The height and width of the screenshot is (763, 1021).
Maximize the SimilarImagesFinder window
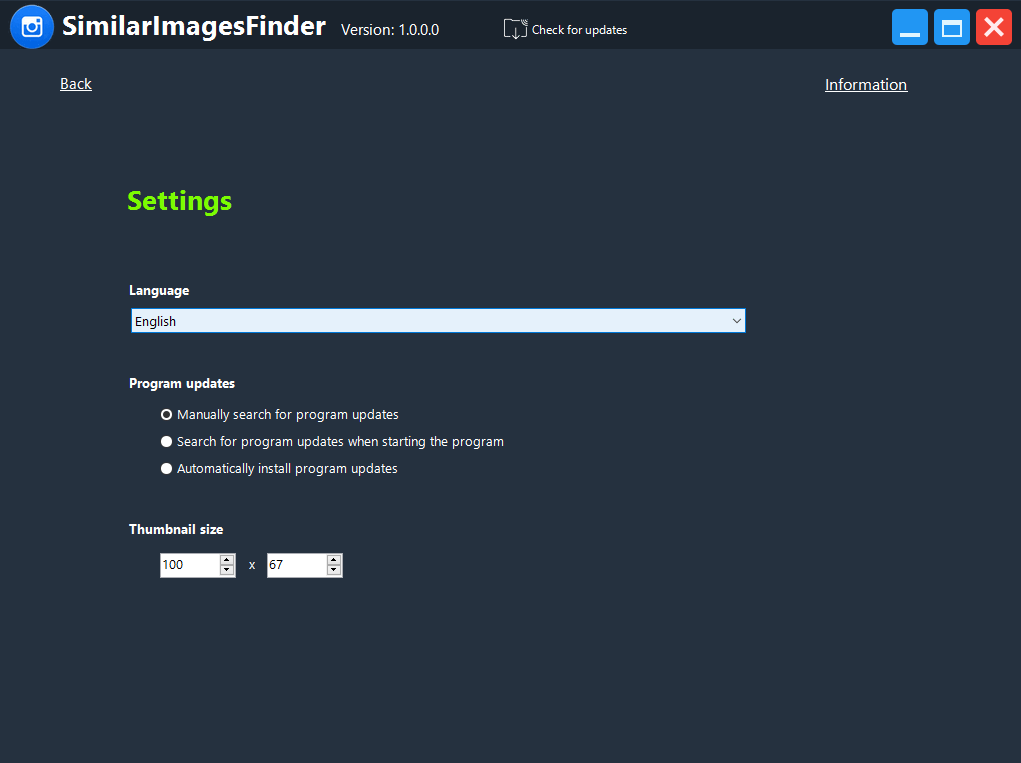951,27
